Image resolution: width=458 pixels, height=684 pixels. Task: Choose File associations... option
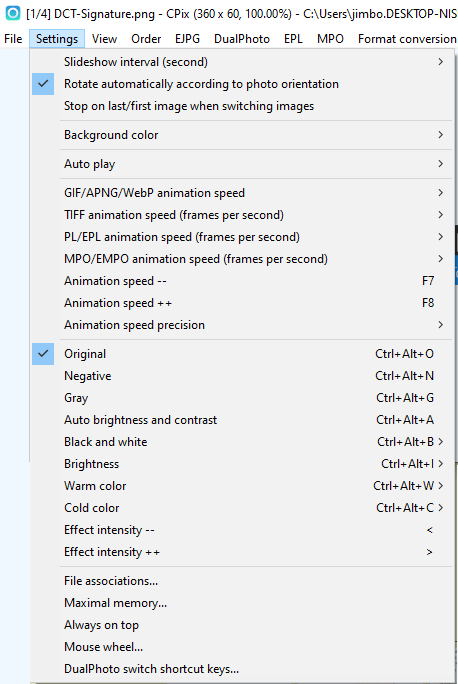pos(242,581)
